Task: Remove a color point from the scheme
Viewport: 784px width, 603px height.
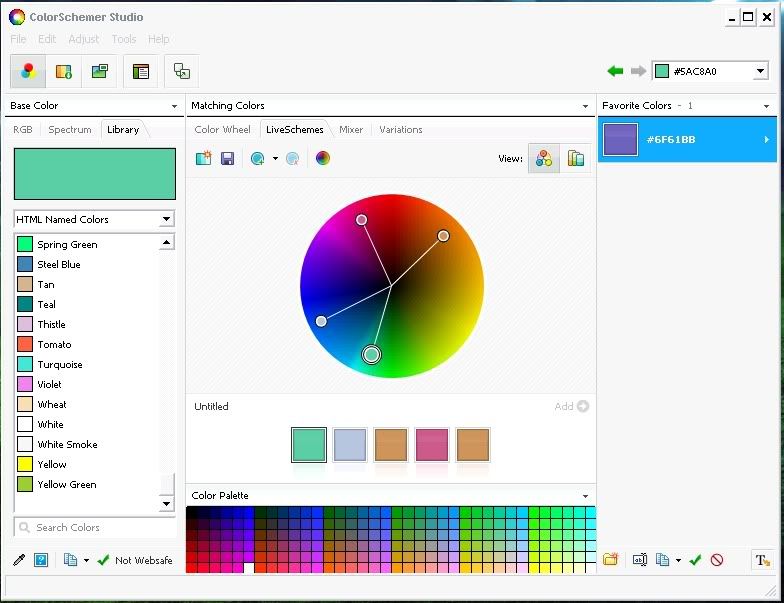Action: pos(292,158)
